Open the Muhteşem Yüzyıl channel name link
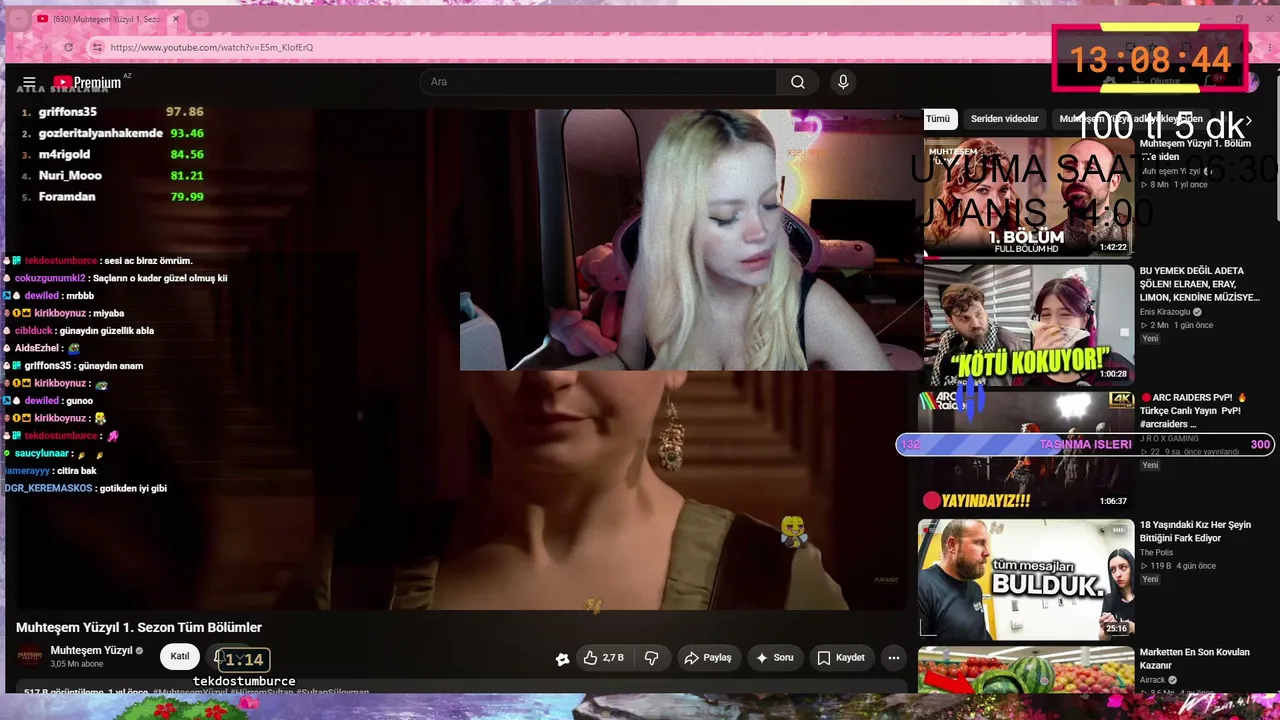 coord(91,651)
